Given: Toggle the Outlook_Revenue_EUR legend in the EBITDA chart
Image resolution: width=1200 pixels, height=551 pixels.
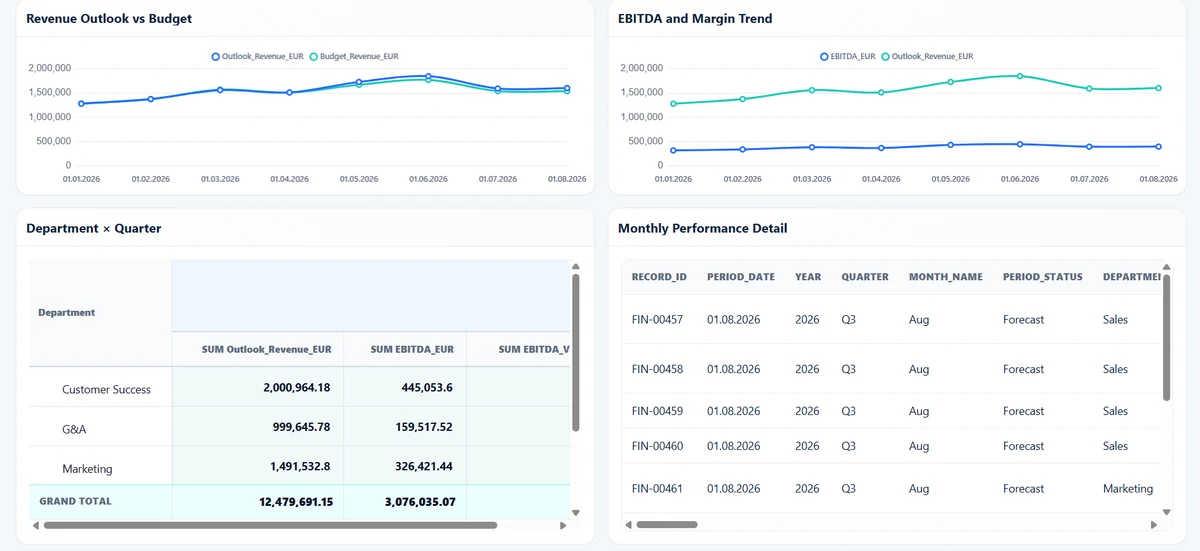Looking at the screenshot, I should [x=926, y=57].
